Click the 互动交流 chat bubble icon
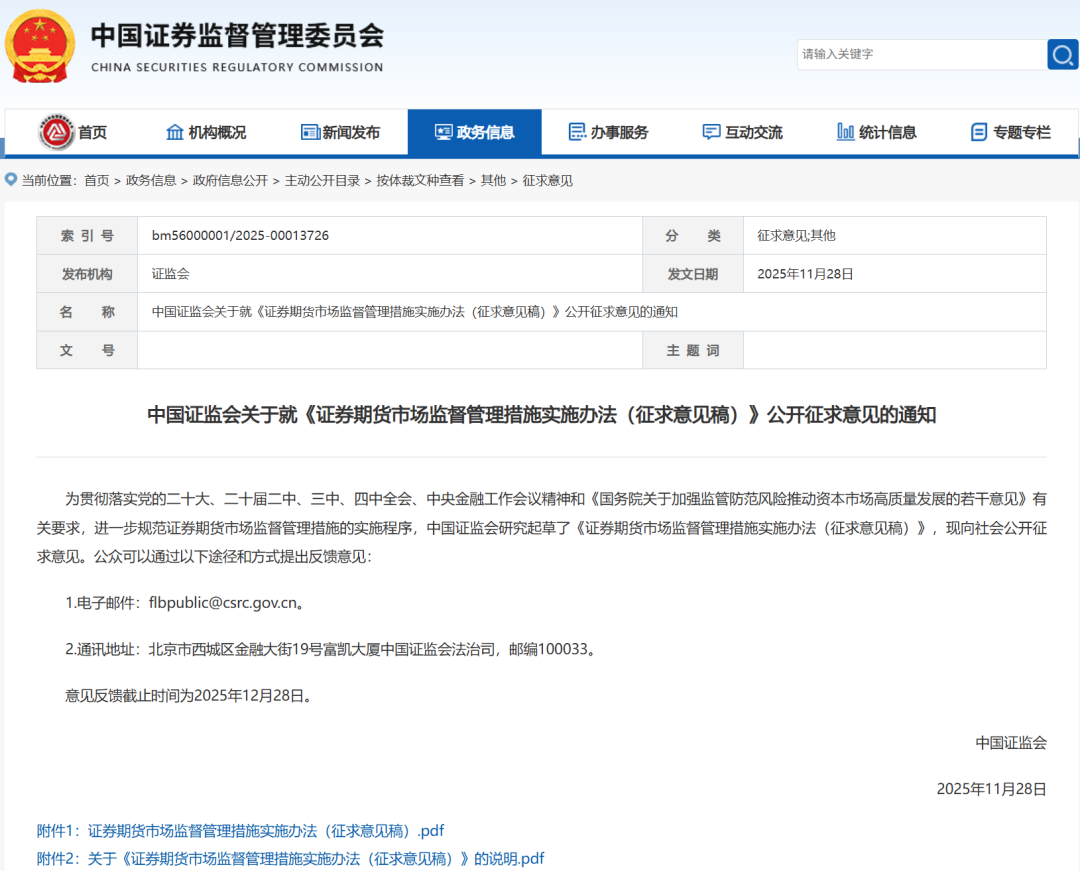Screen dimensions: 1080x871 pos(711,132)
